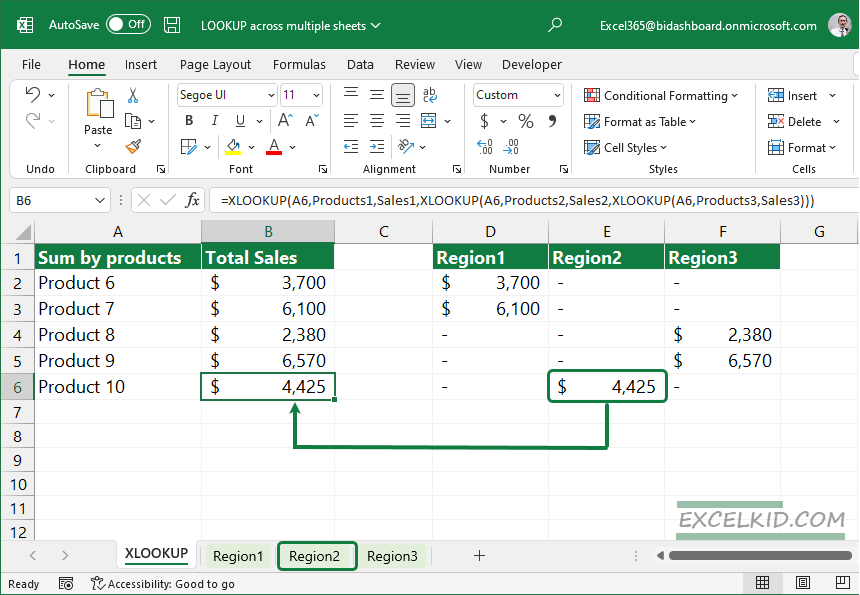Toggle Bold formatting

coord(189,121)
